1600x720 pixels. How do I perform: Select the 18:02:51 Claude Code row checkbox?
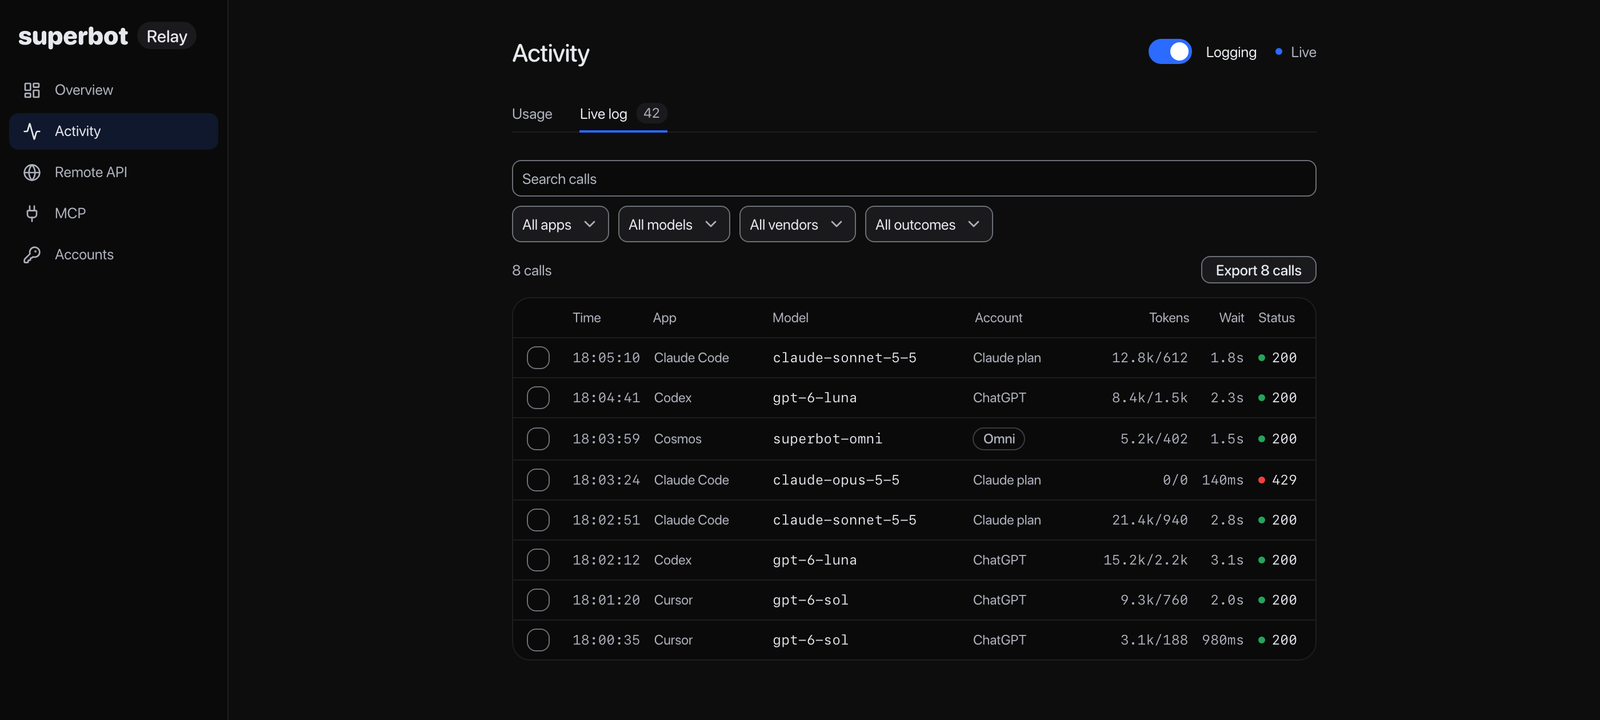538,520
